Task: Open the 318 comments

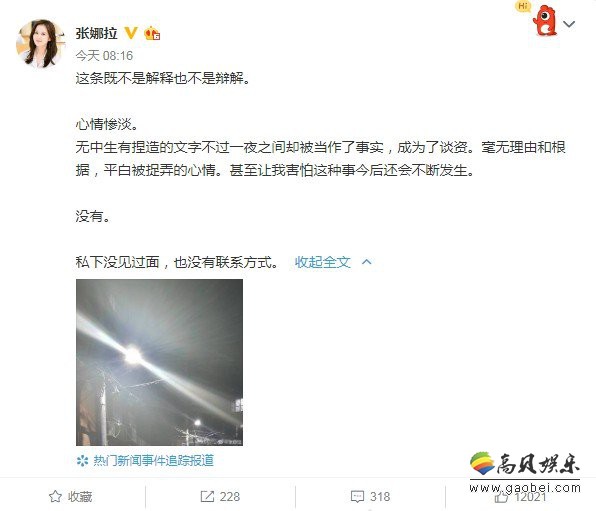Action: point(380,497)
